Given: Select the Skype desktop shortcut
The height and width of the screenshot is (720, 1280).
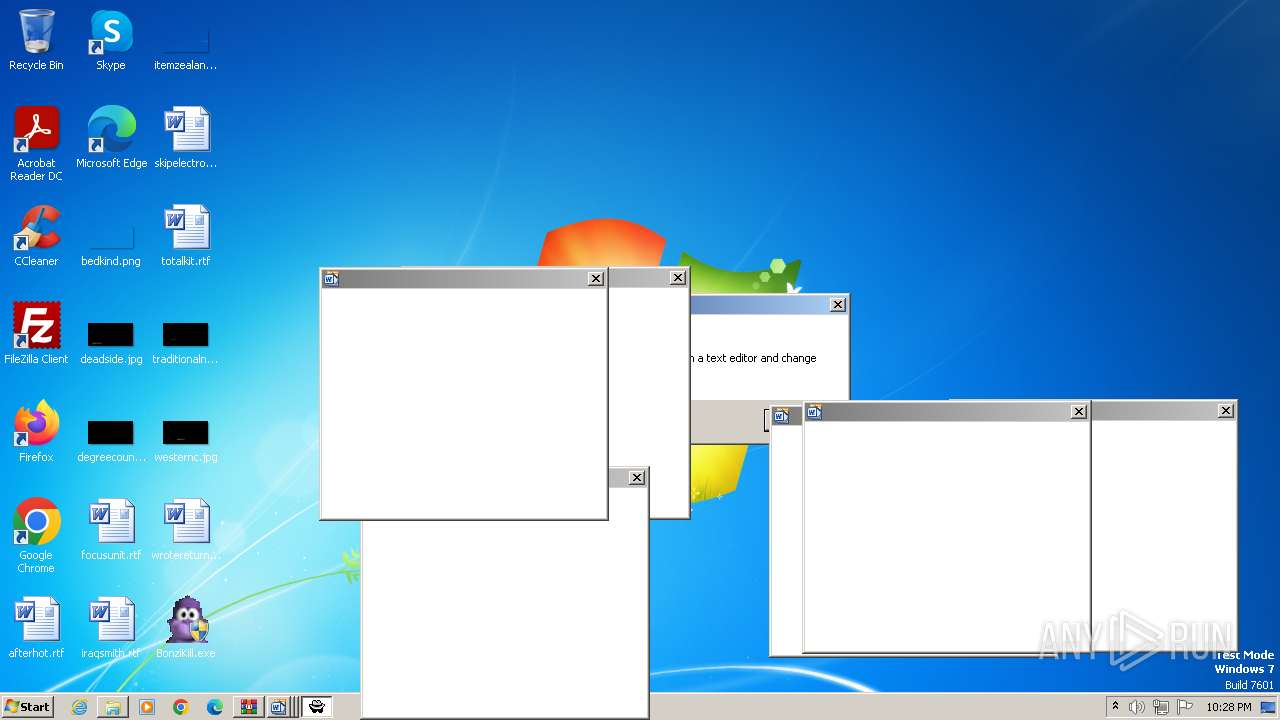Looking at the screenshot, I should pos(111,40).
